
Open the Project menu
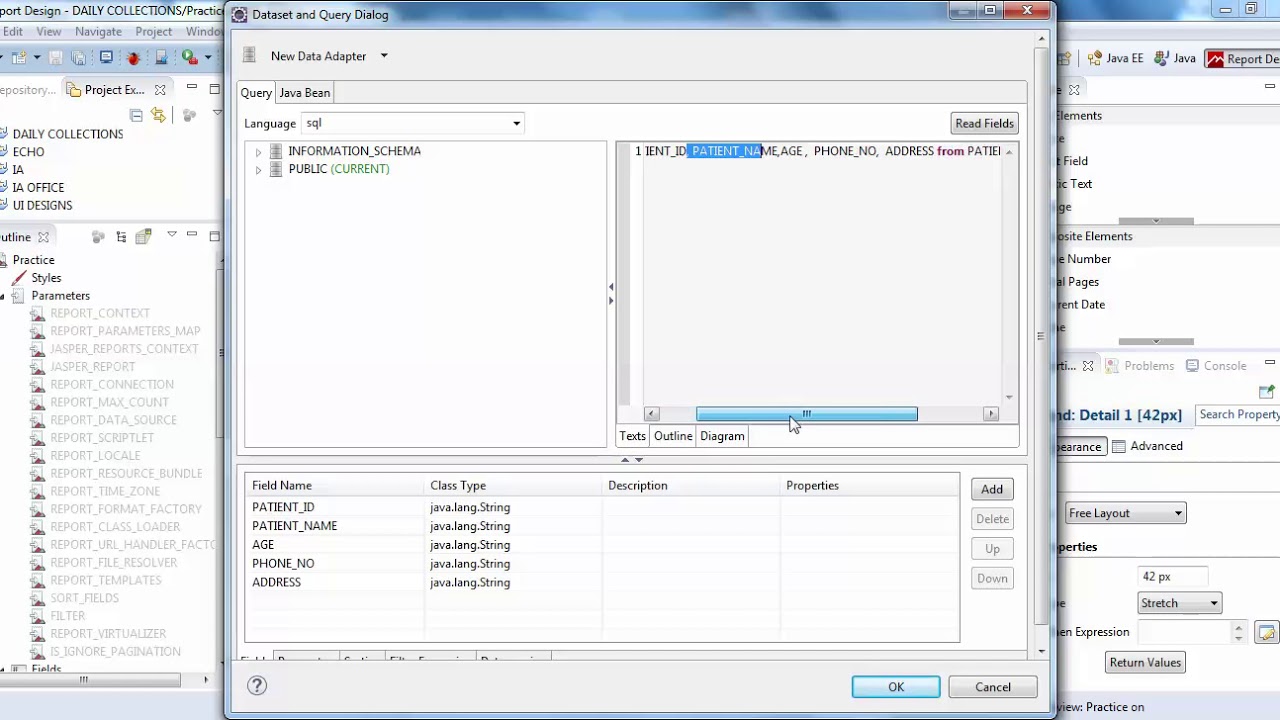click(153, 31)
